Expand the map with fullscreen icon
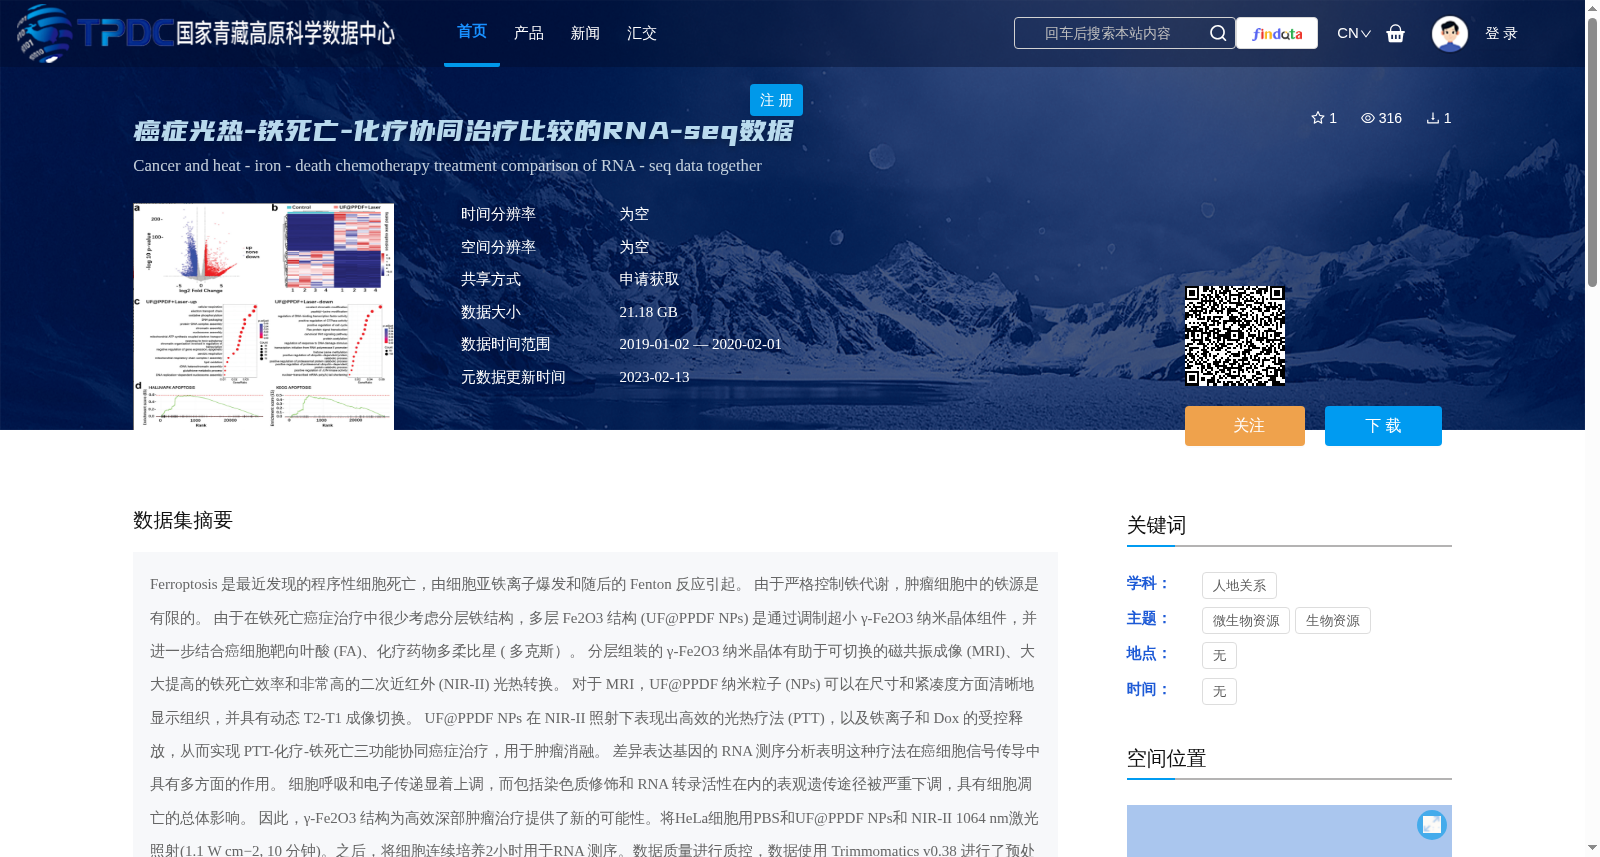The image size is (1600, 857). [1432, 824]
